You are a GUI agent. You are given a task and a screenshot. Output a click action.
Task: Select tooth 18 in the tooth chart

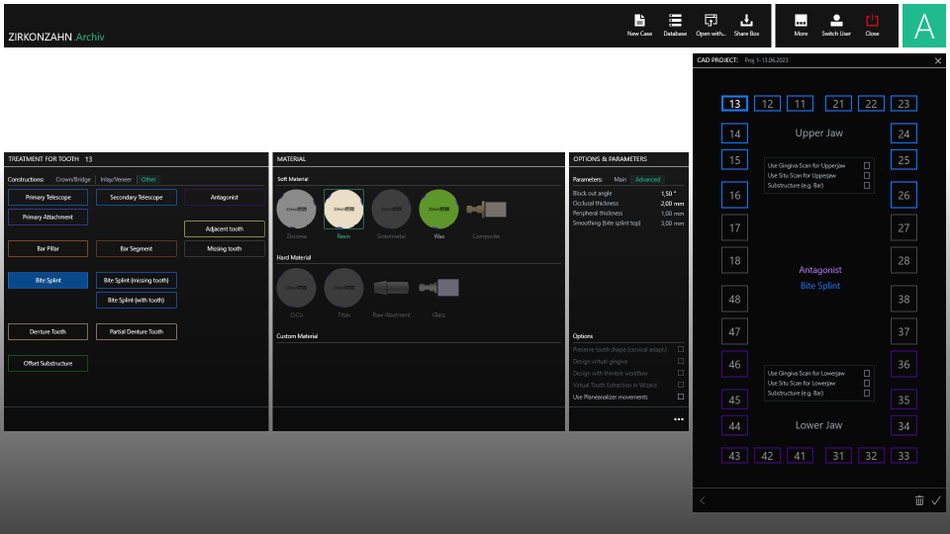point(734,261)
